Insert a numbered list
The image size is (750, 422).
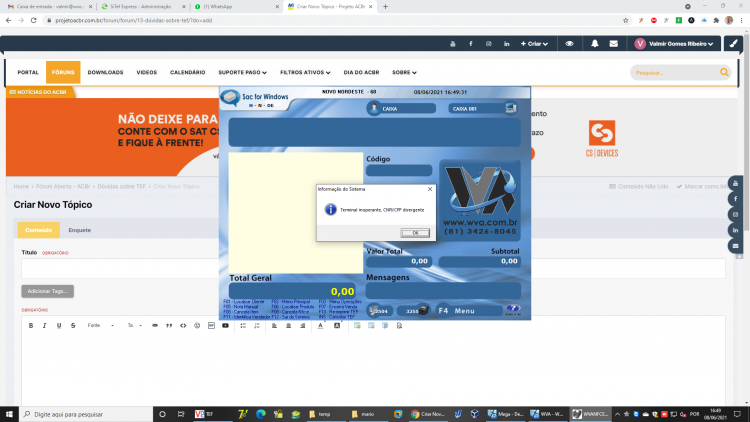(x=257, y=325)
